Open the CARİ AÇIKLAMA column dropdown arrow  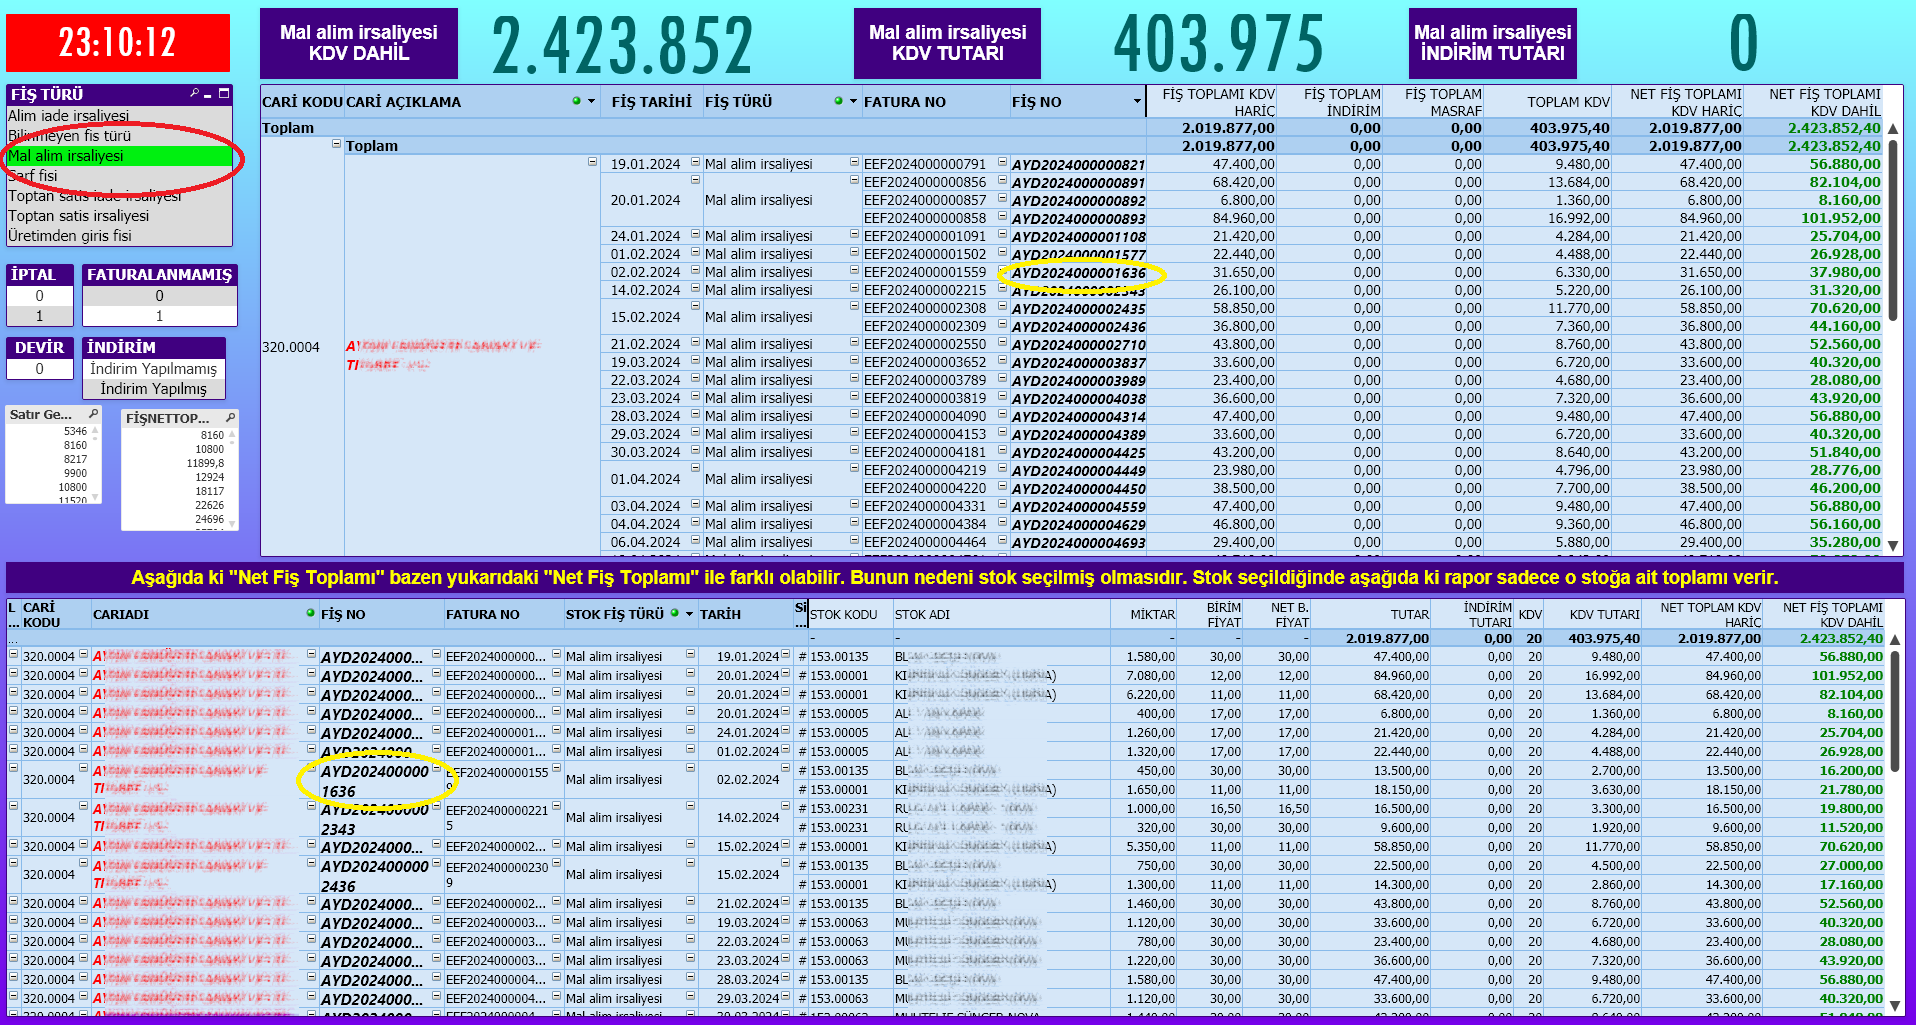591,101
